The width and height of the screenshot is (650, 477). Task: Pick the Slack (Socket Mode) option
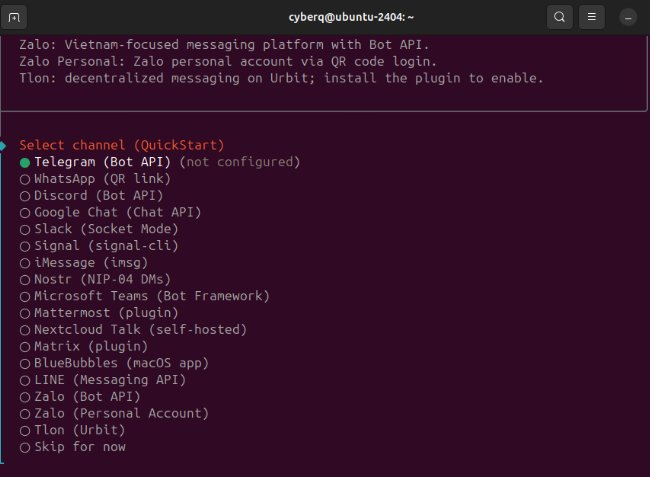[25, 229]
